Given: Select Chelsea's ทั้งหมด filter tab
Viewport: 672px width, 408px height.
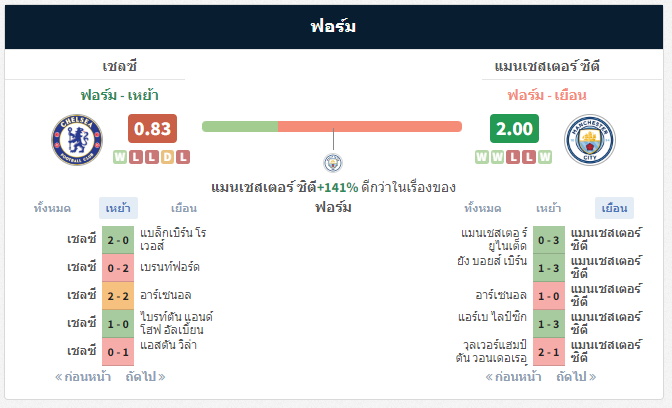Looking at the screenshot, I should point(52,208).
